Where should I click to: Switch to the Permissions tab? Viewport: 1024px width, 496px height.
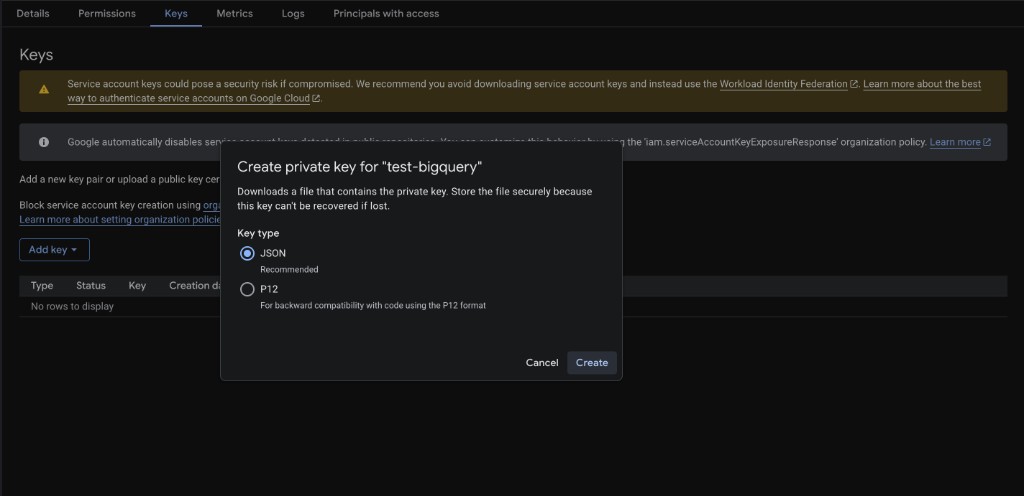107,13
